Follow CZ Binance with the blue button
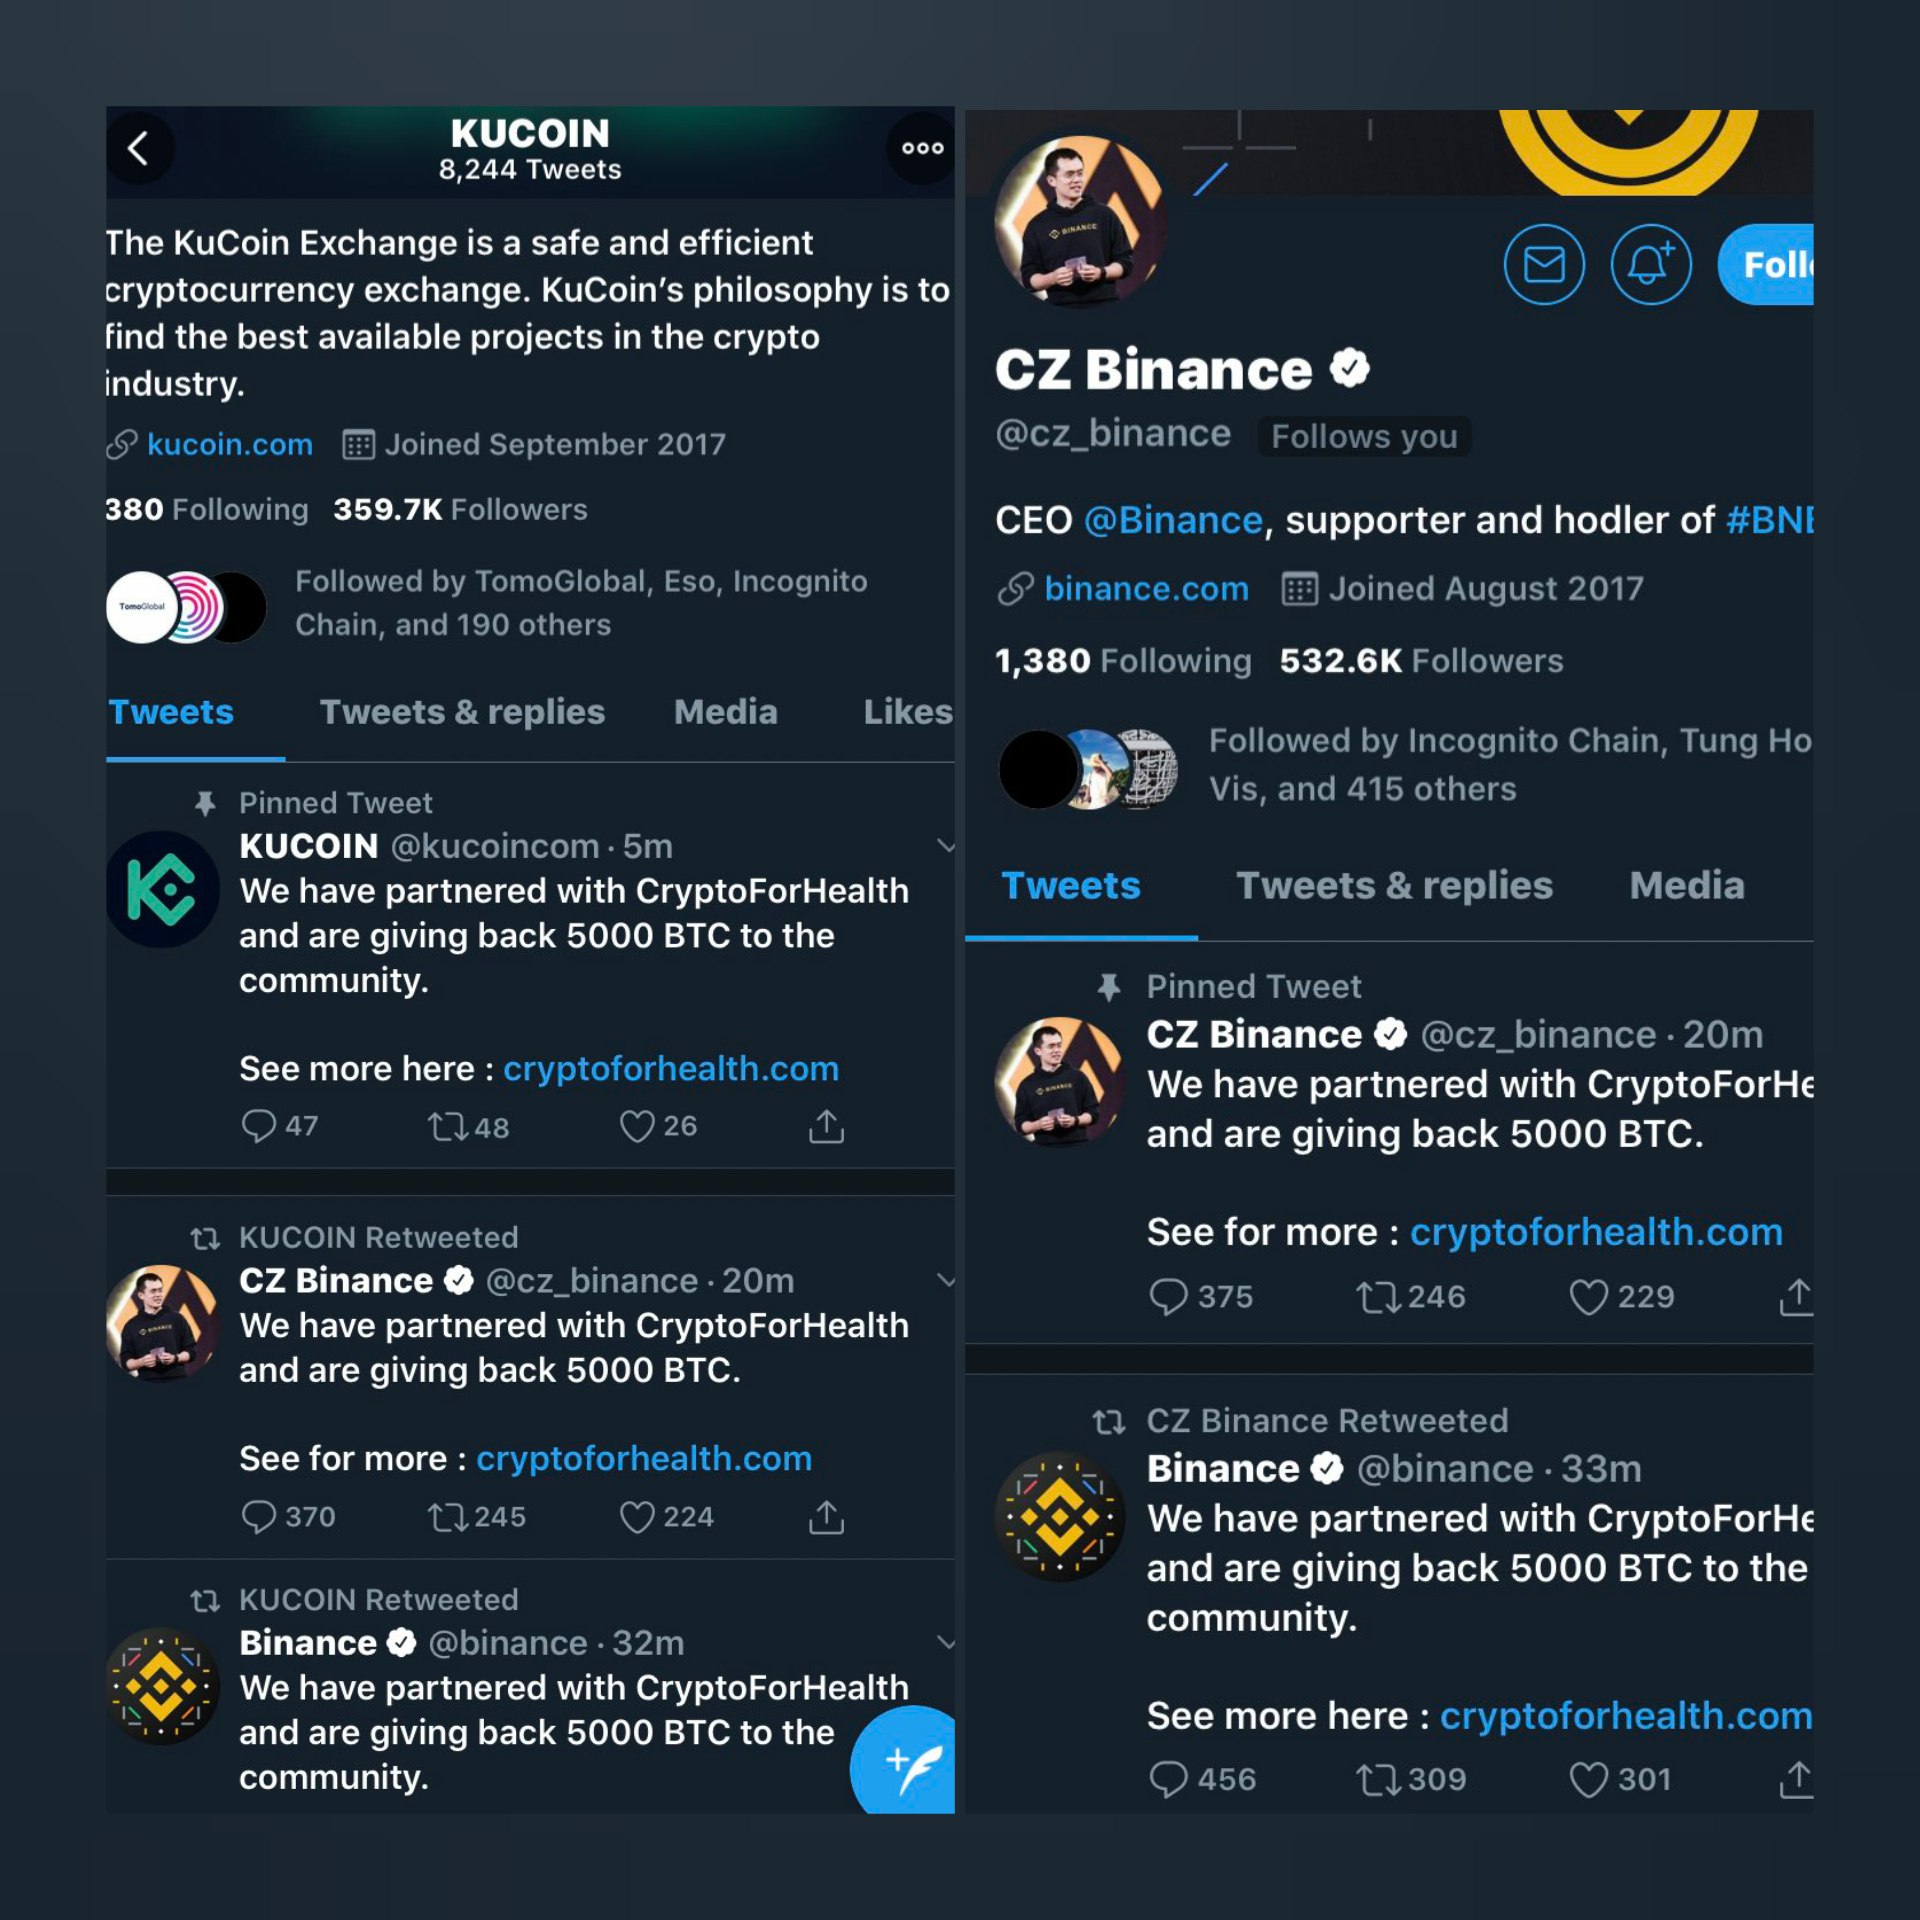 pos(1765,265)
